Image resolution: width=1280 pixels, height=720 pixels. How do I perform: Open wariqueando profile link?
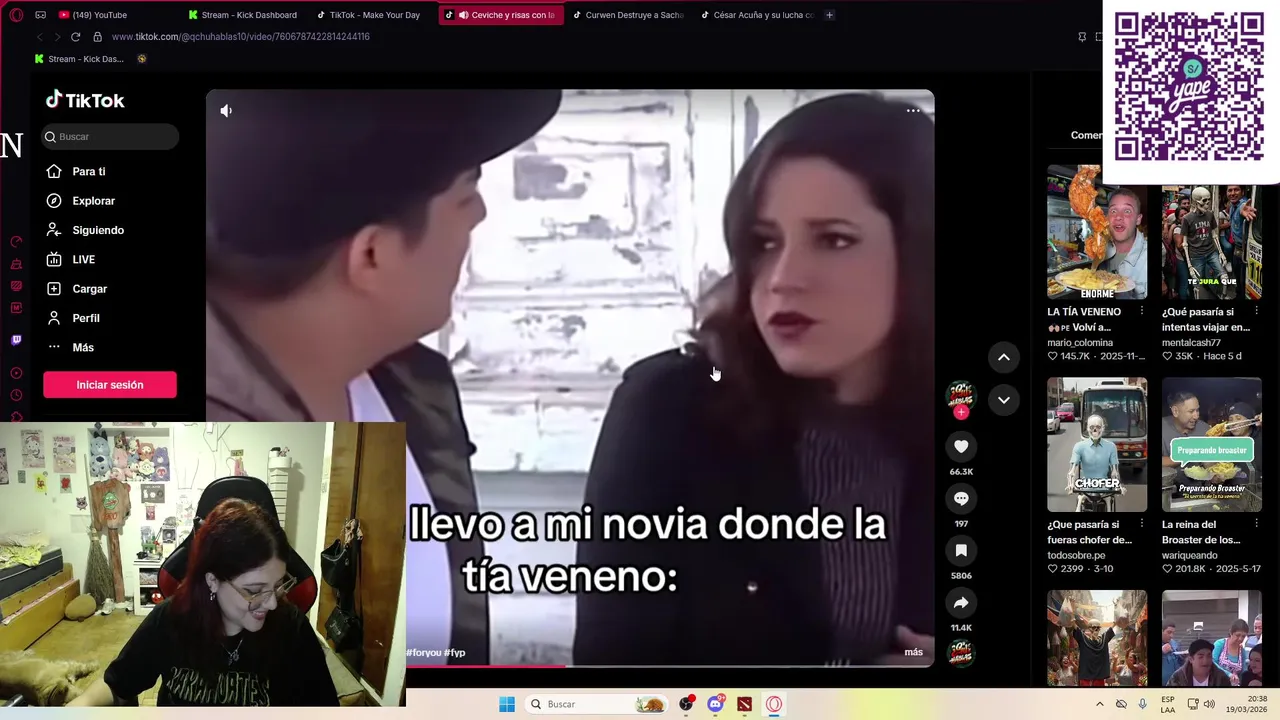(1189, 556)
